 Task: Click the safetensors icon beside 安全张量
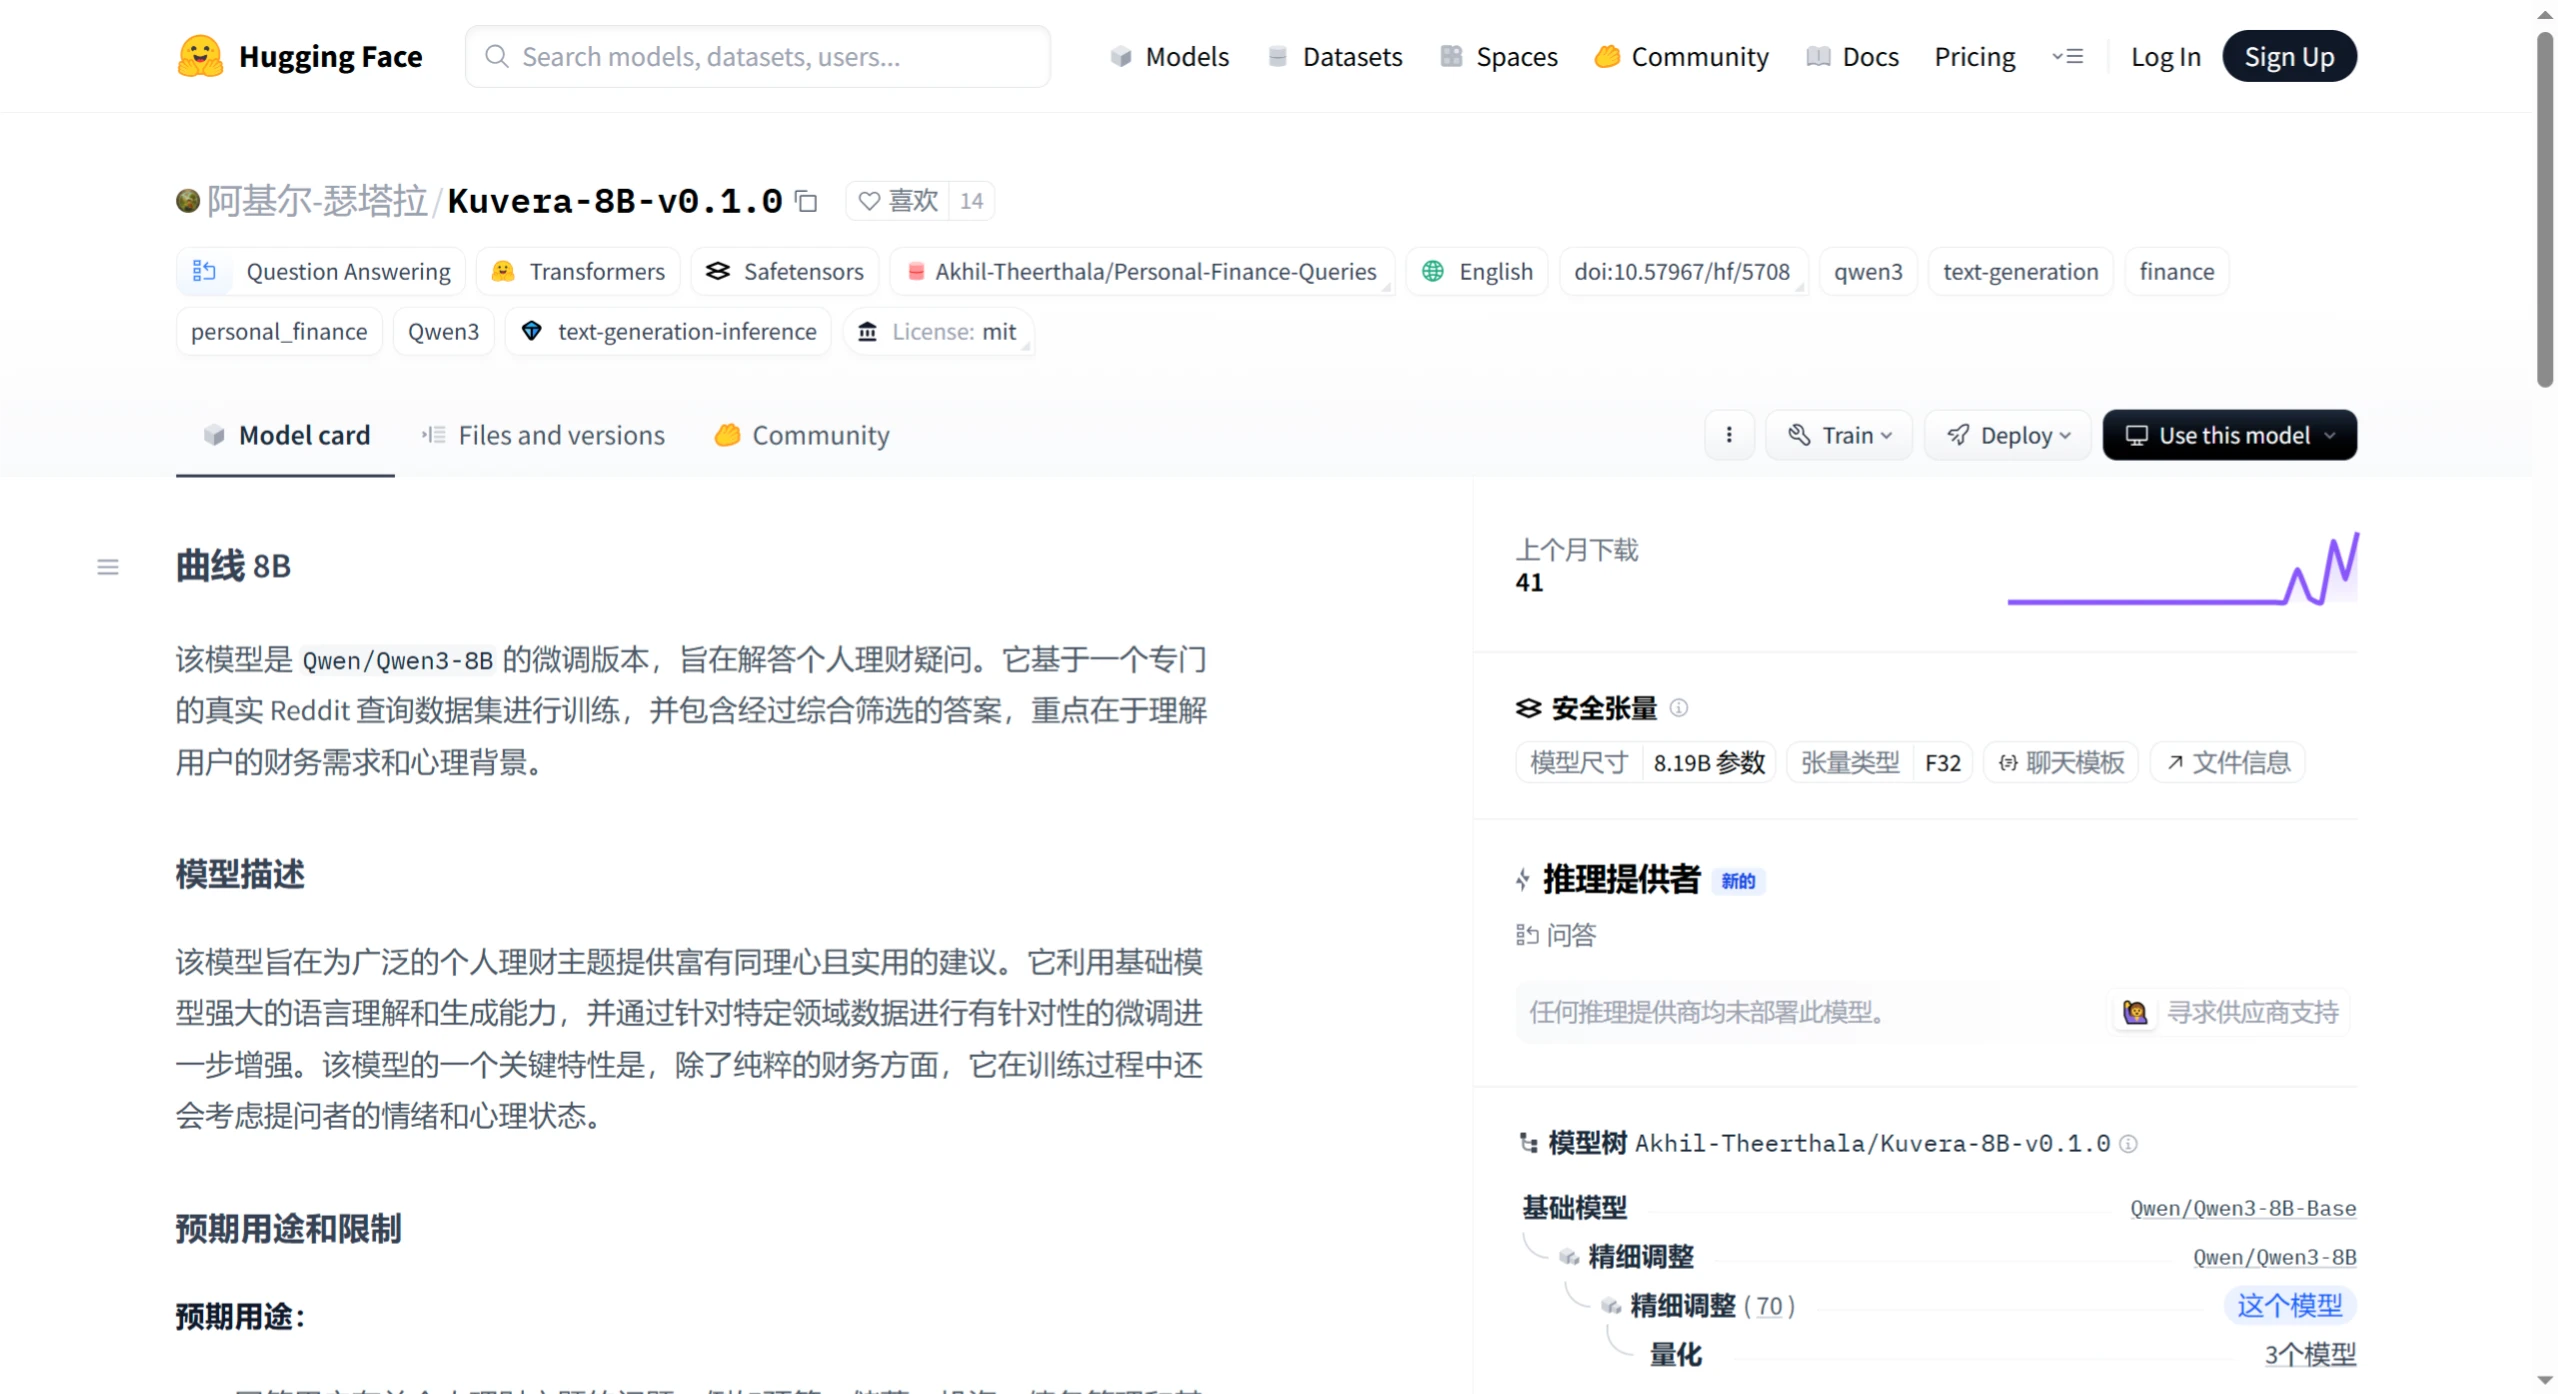coord(1528,708)
